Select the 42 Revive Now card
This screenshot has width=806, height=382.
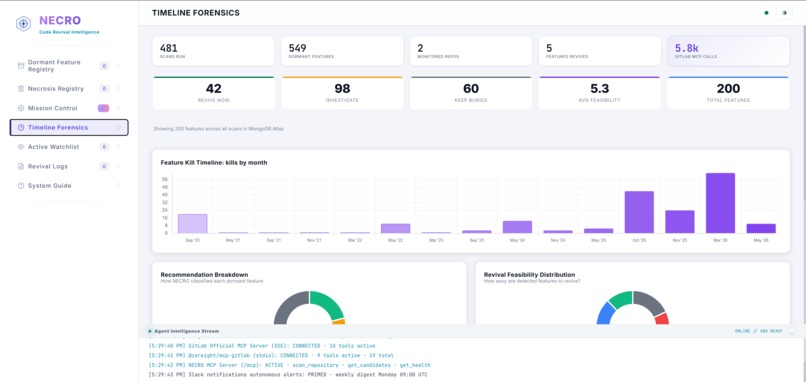(213, 93)
